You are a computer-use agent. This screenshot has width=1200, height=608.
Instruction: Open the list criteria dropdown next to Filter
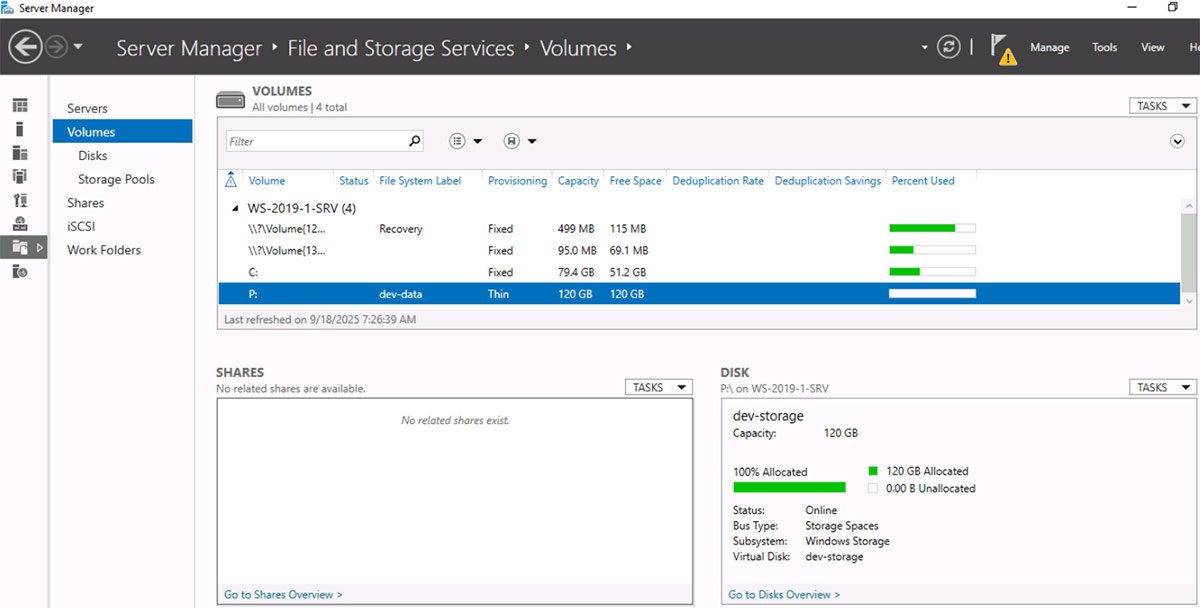pyautogui.click(x=465, y=141)
